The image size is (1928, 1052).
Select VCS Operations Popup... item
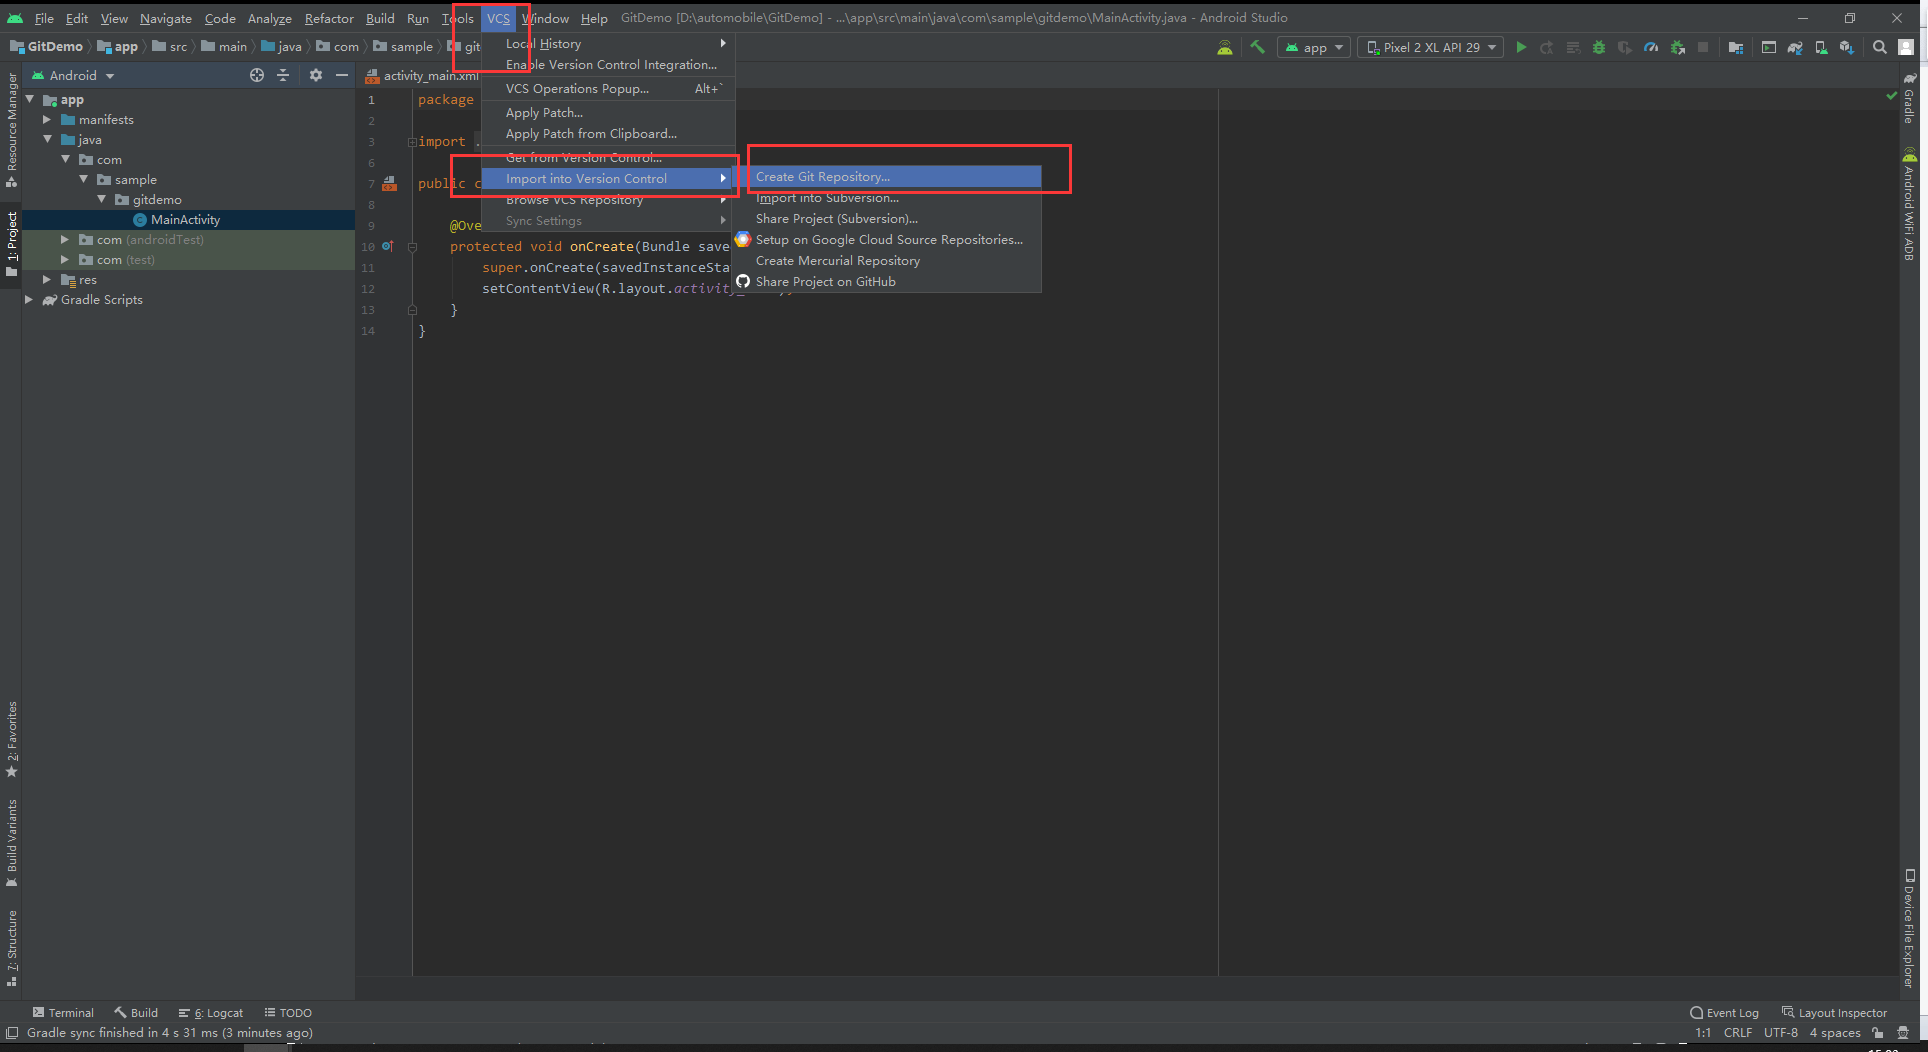point(607,89)
